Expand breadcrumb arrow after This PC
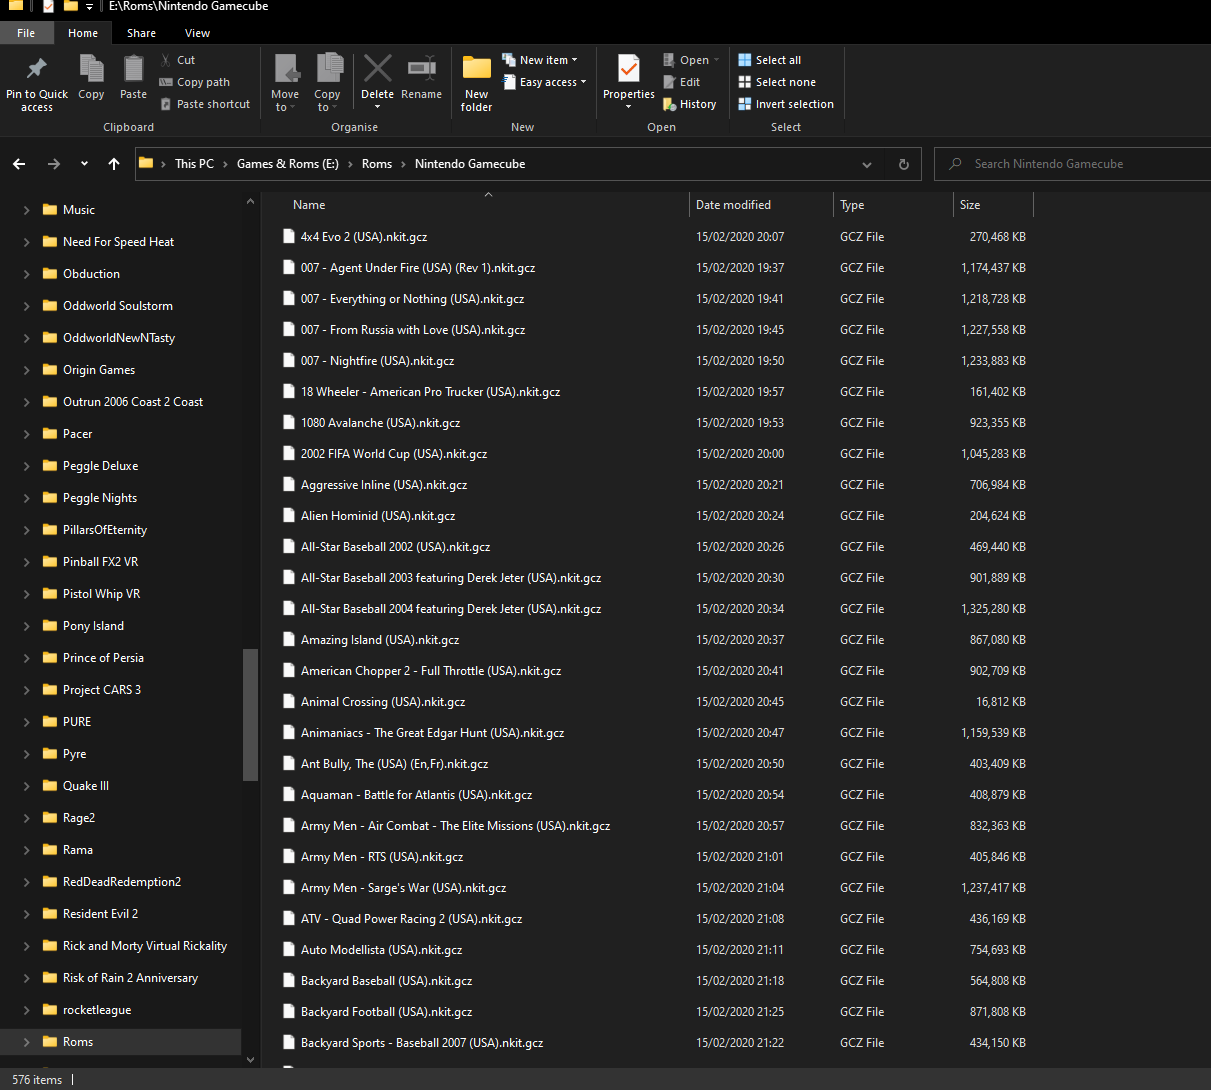Screen dimensions: 1211x1090 coord(225,164)
